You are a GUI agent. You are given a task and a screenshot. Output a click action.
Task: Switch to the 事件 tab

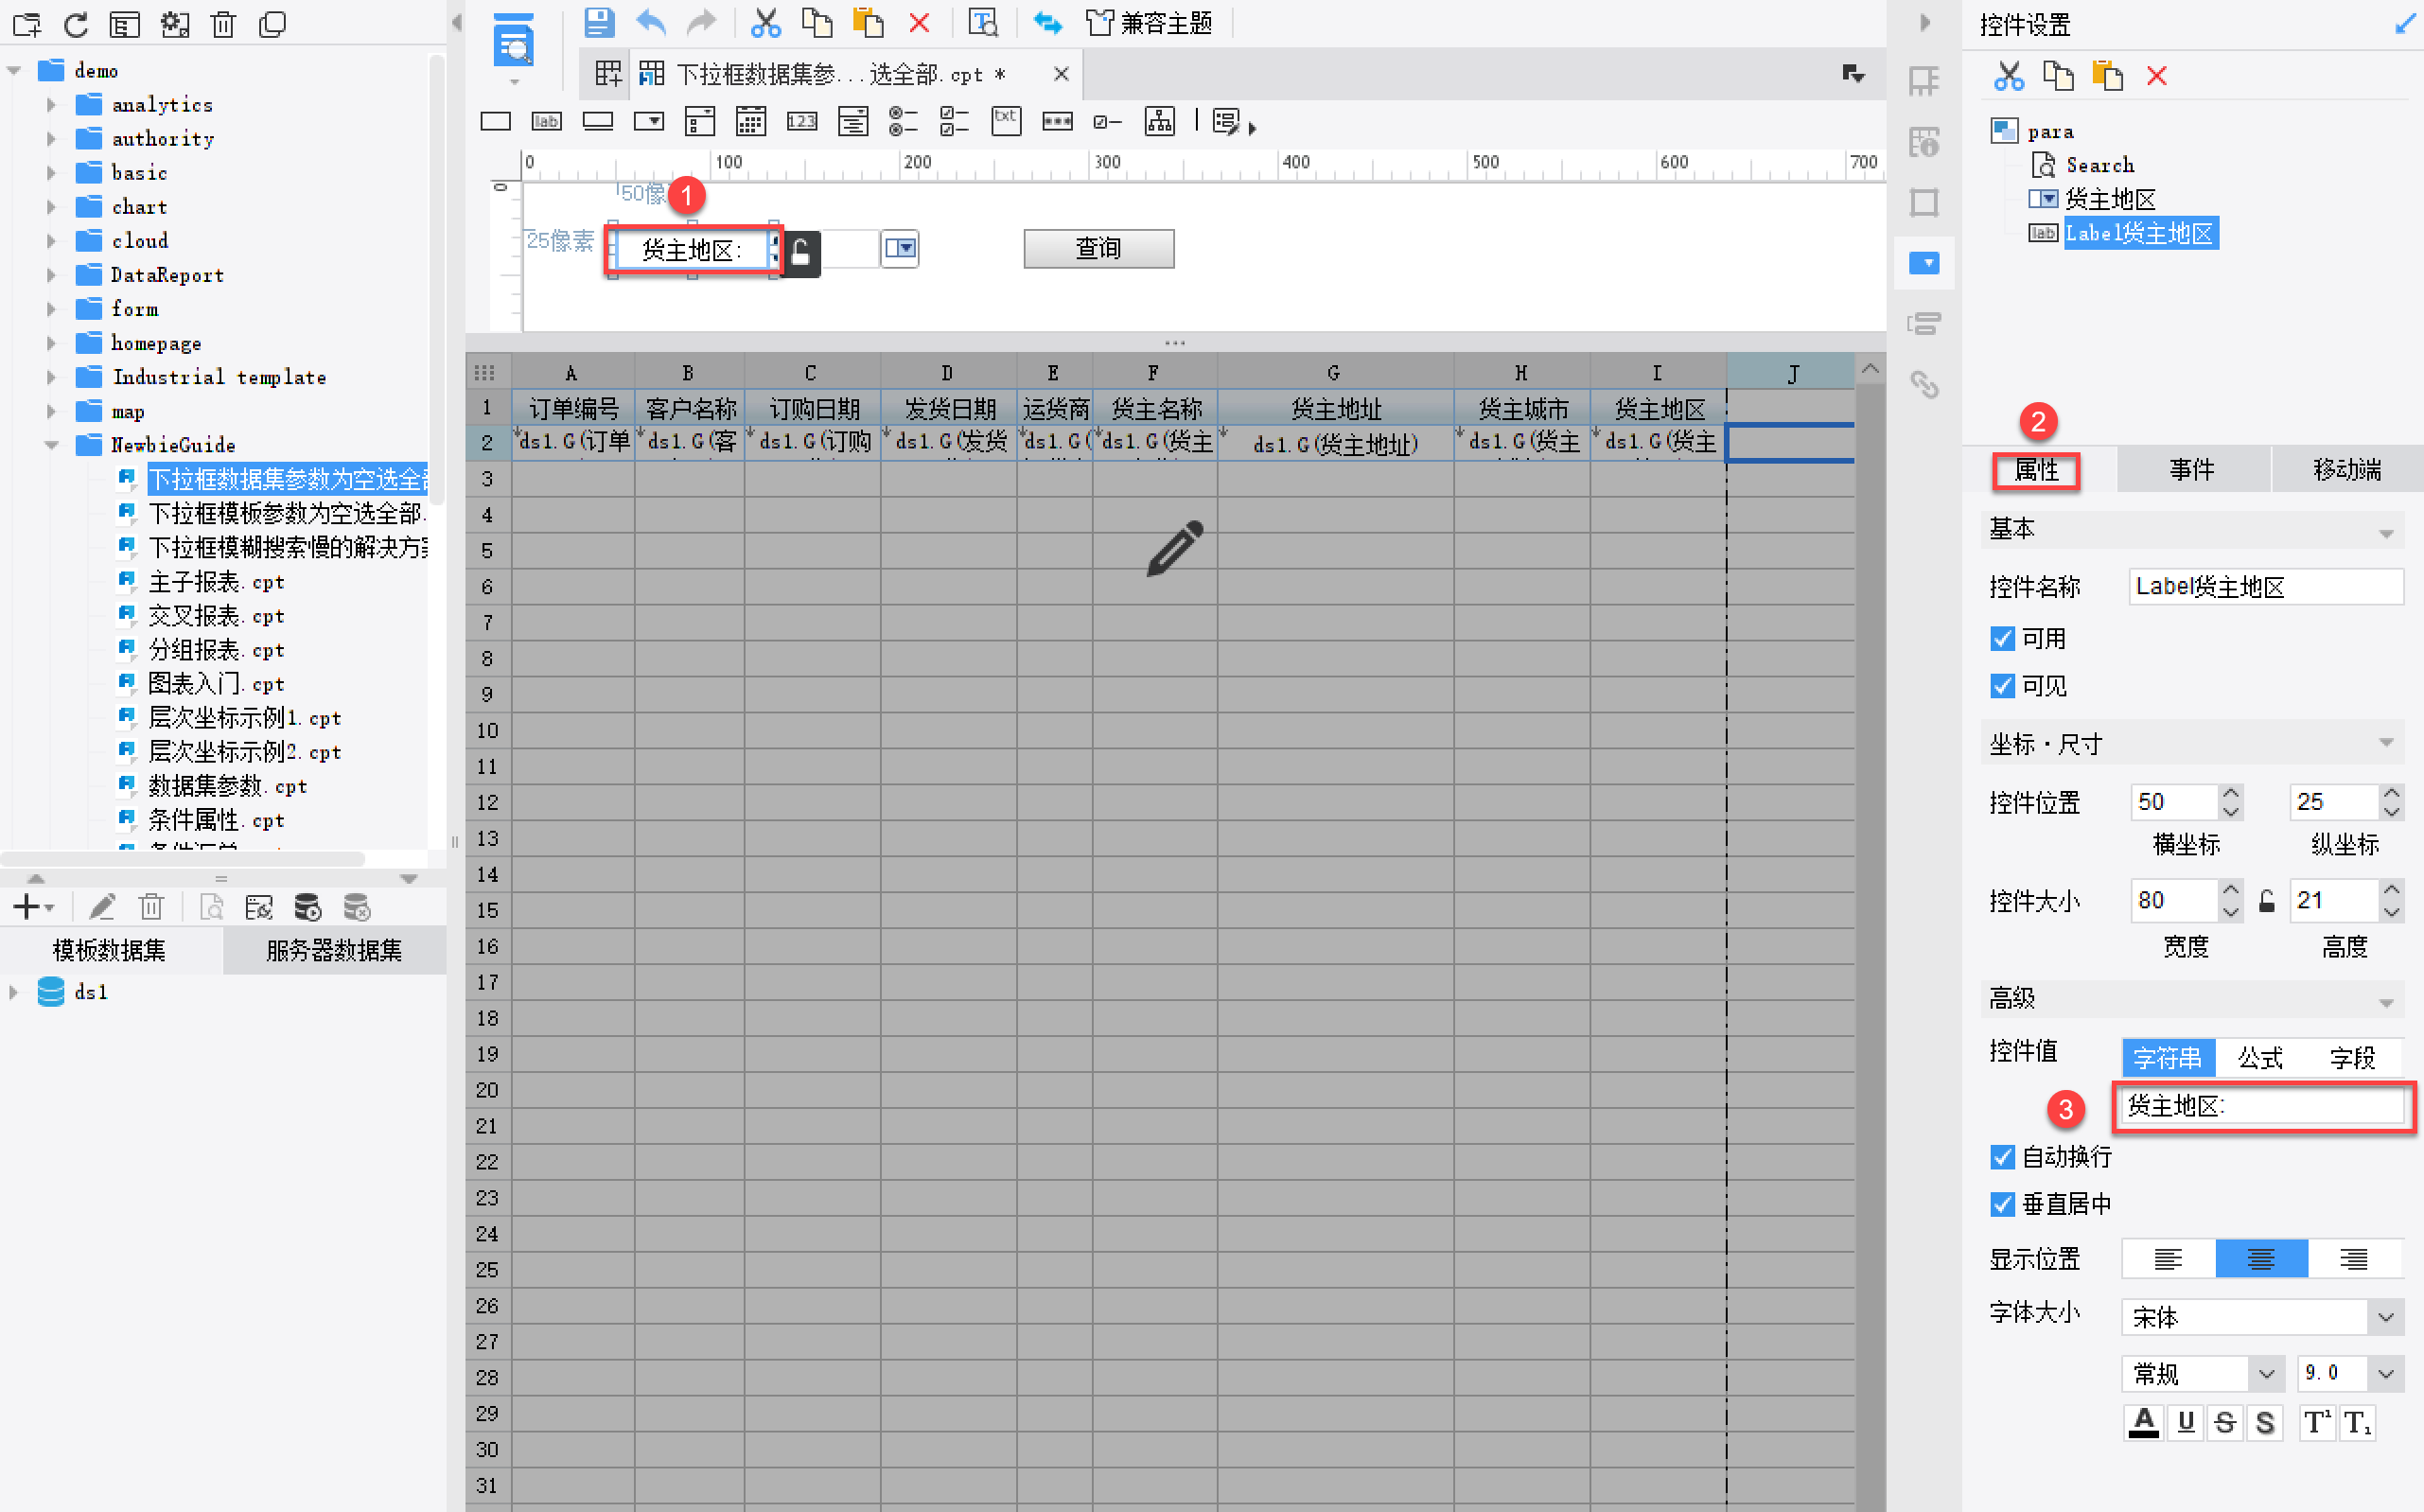click(2191, 470)
